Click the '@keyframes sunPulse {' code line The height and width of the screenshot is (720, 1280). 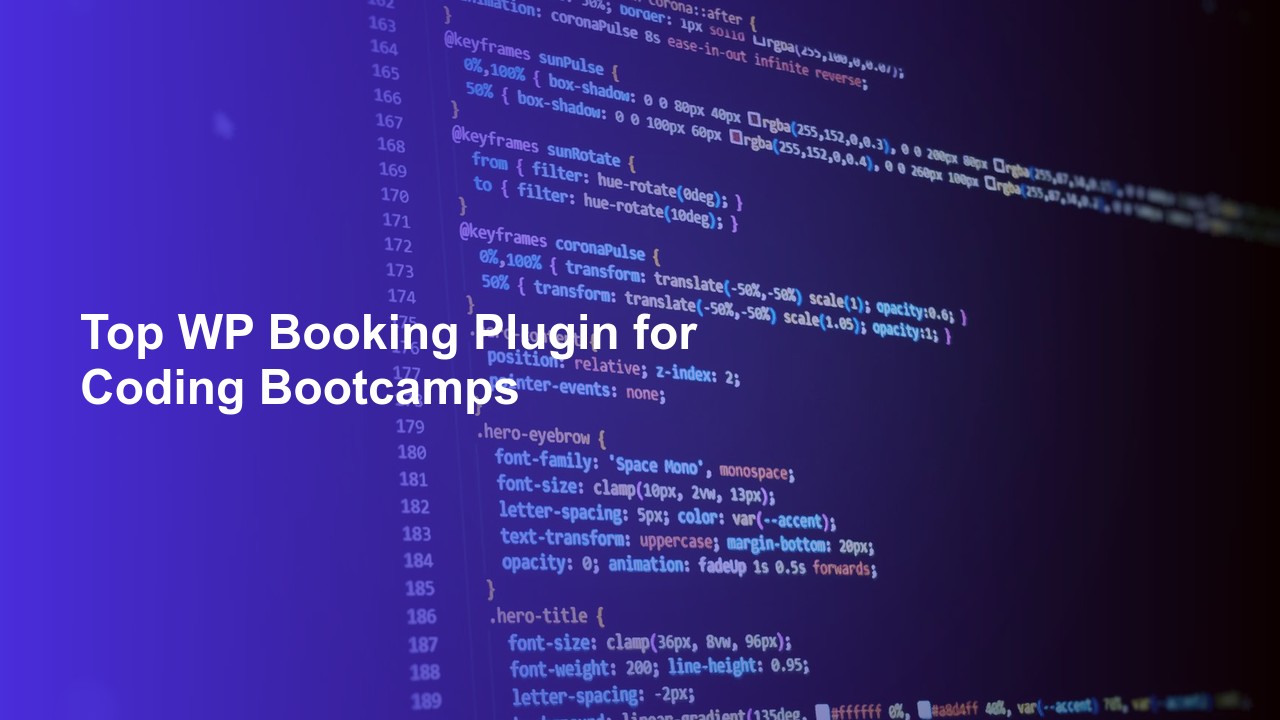531,57
